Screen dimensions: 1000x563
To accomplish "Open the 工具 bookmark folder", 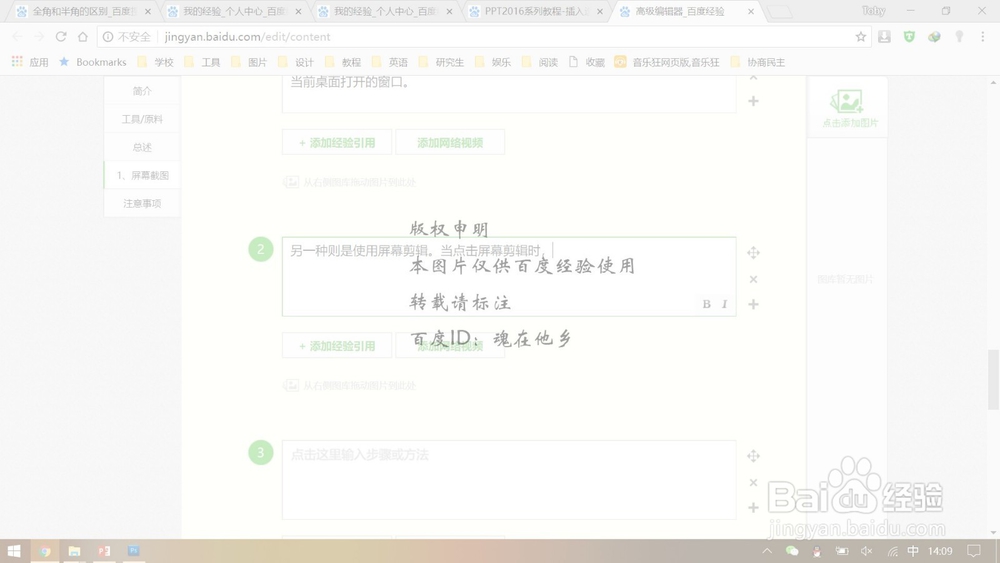I will 202,62.
